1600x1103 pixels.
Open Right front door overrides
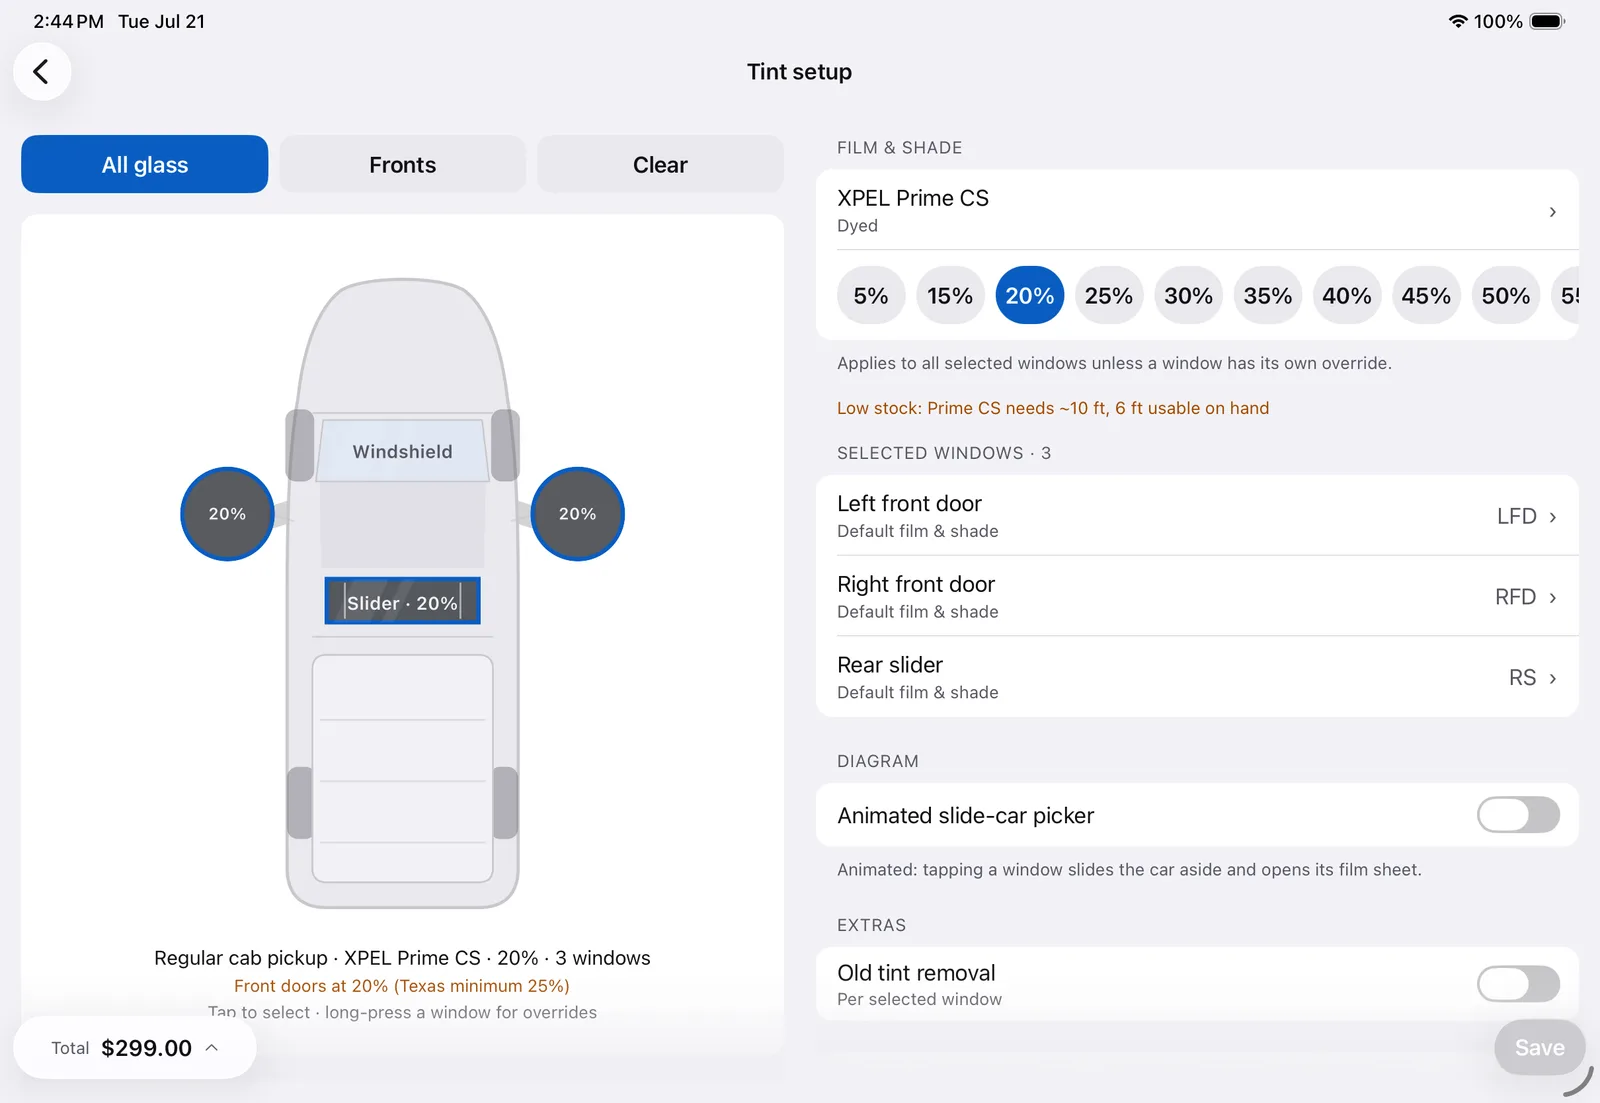point(1197,596)
